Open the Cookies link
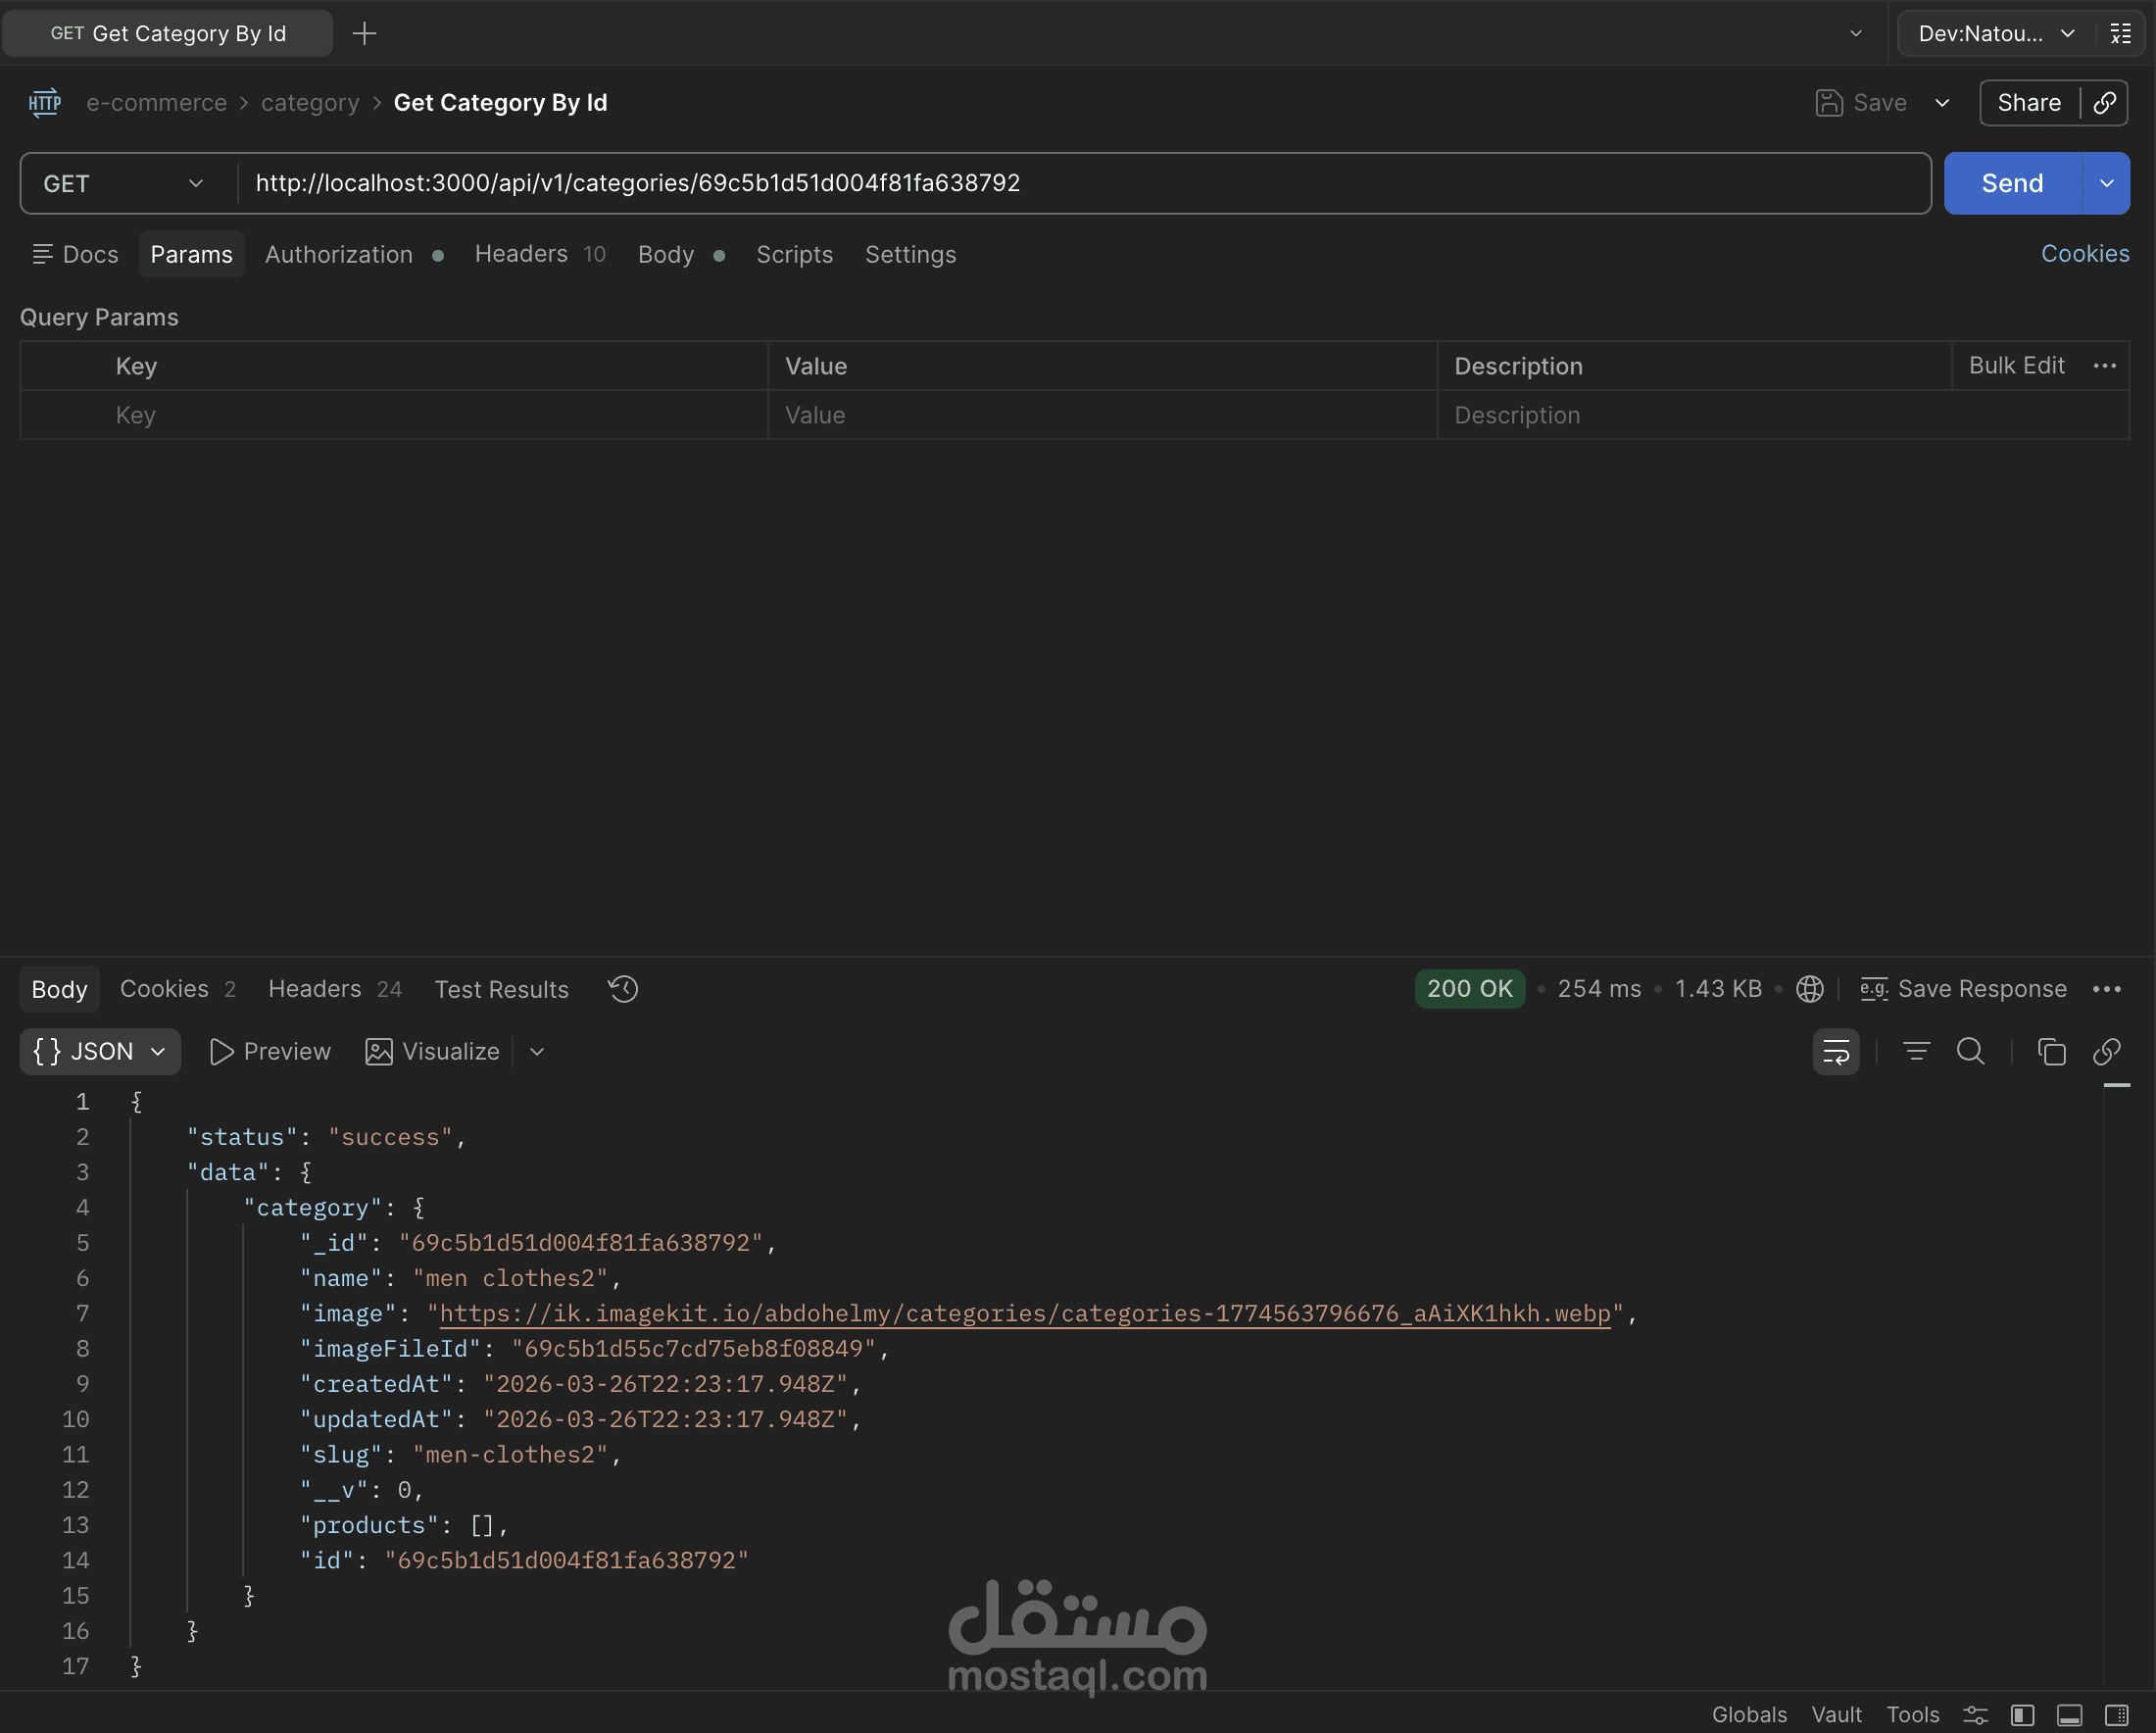The width and height of the screenshot is (2156, 1733). pyautogui.click(x=2084, y=254)
